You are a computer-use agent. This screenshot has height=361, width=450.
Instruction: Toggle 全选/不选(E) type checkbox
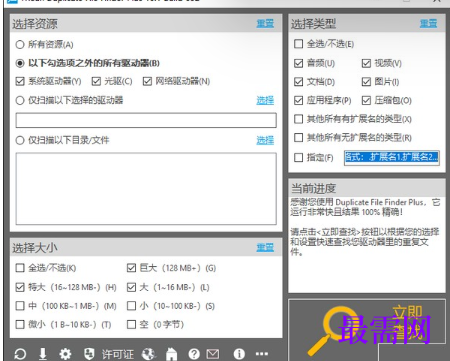pos(299,44)
